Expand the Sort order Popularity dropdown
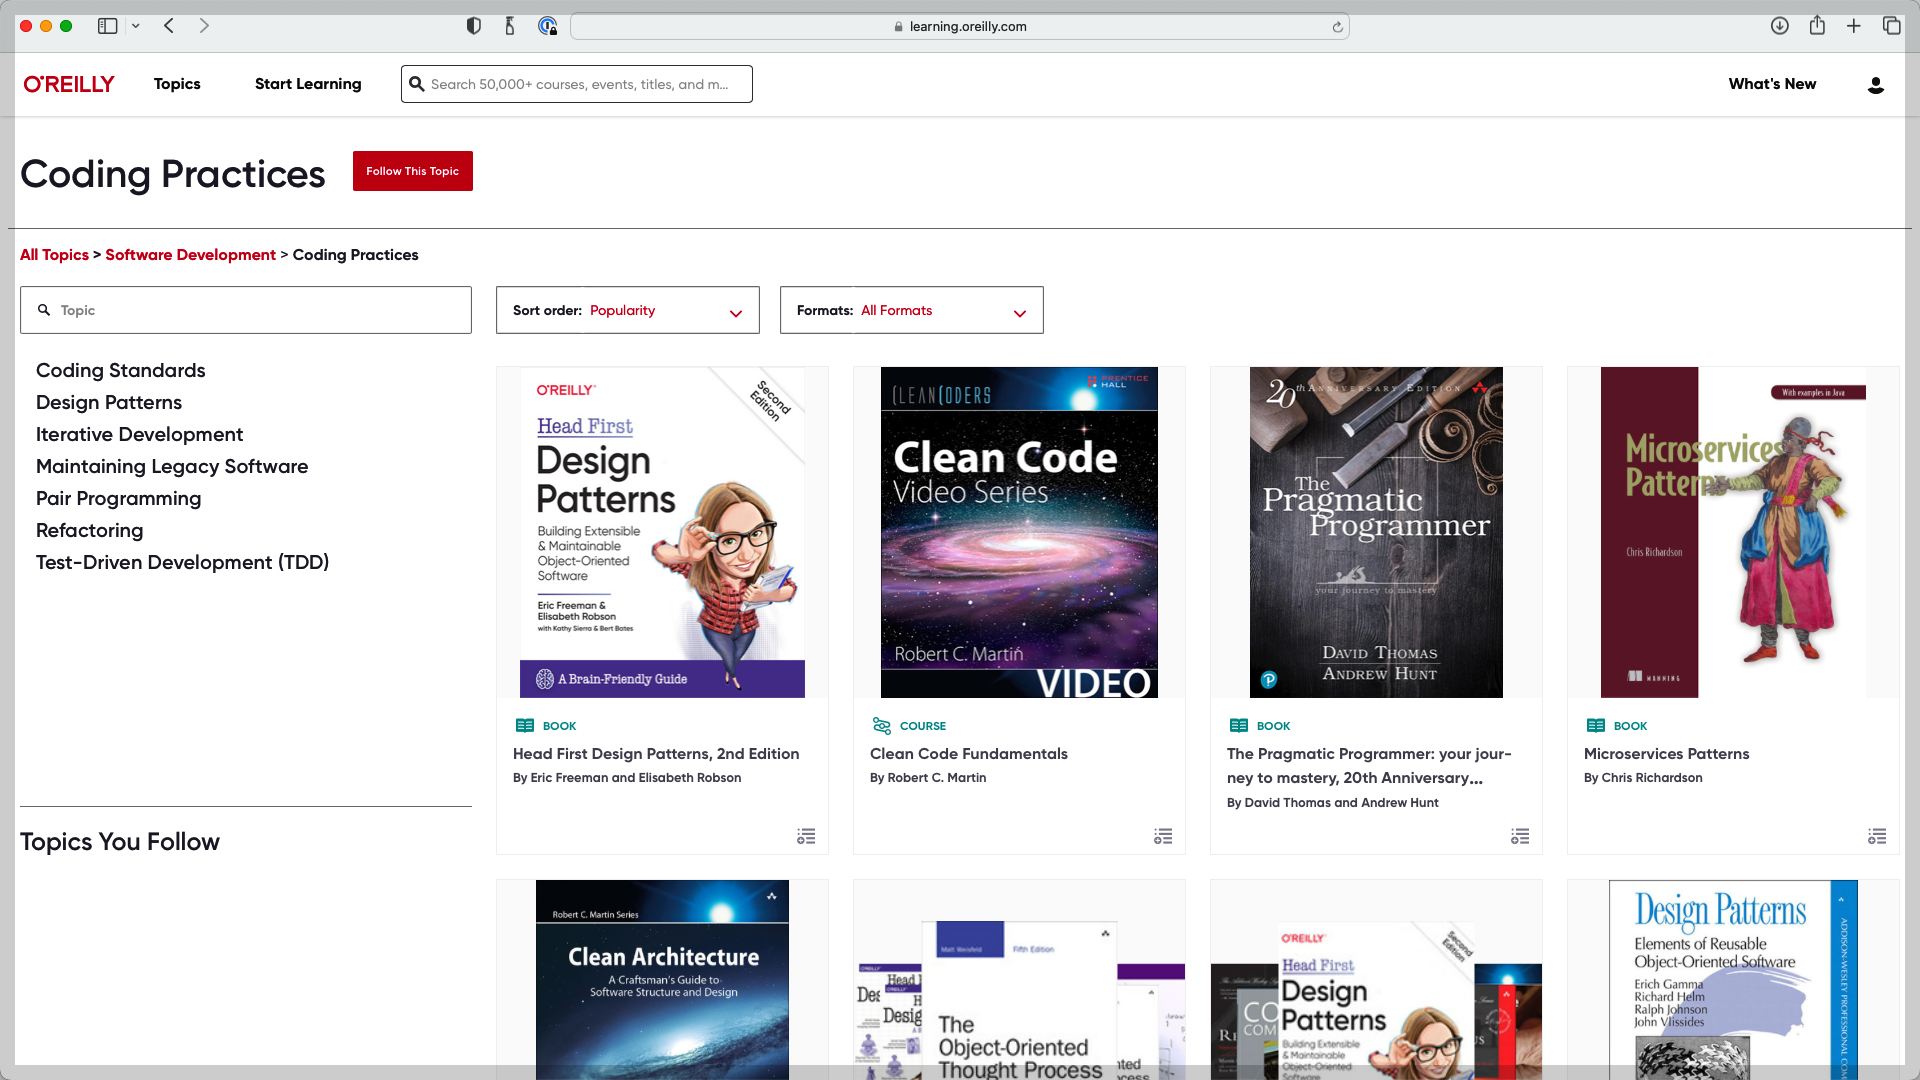 point(628,310)
